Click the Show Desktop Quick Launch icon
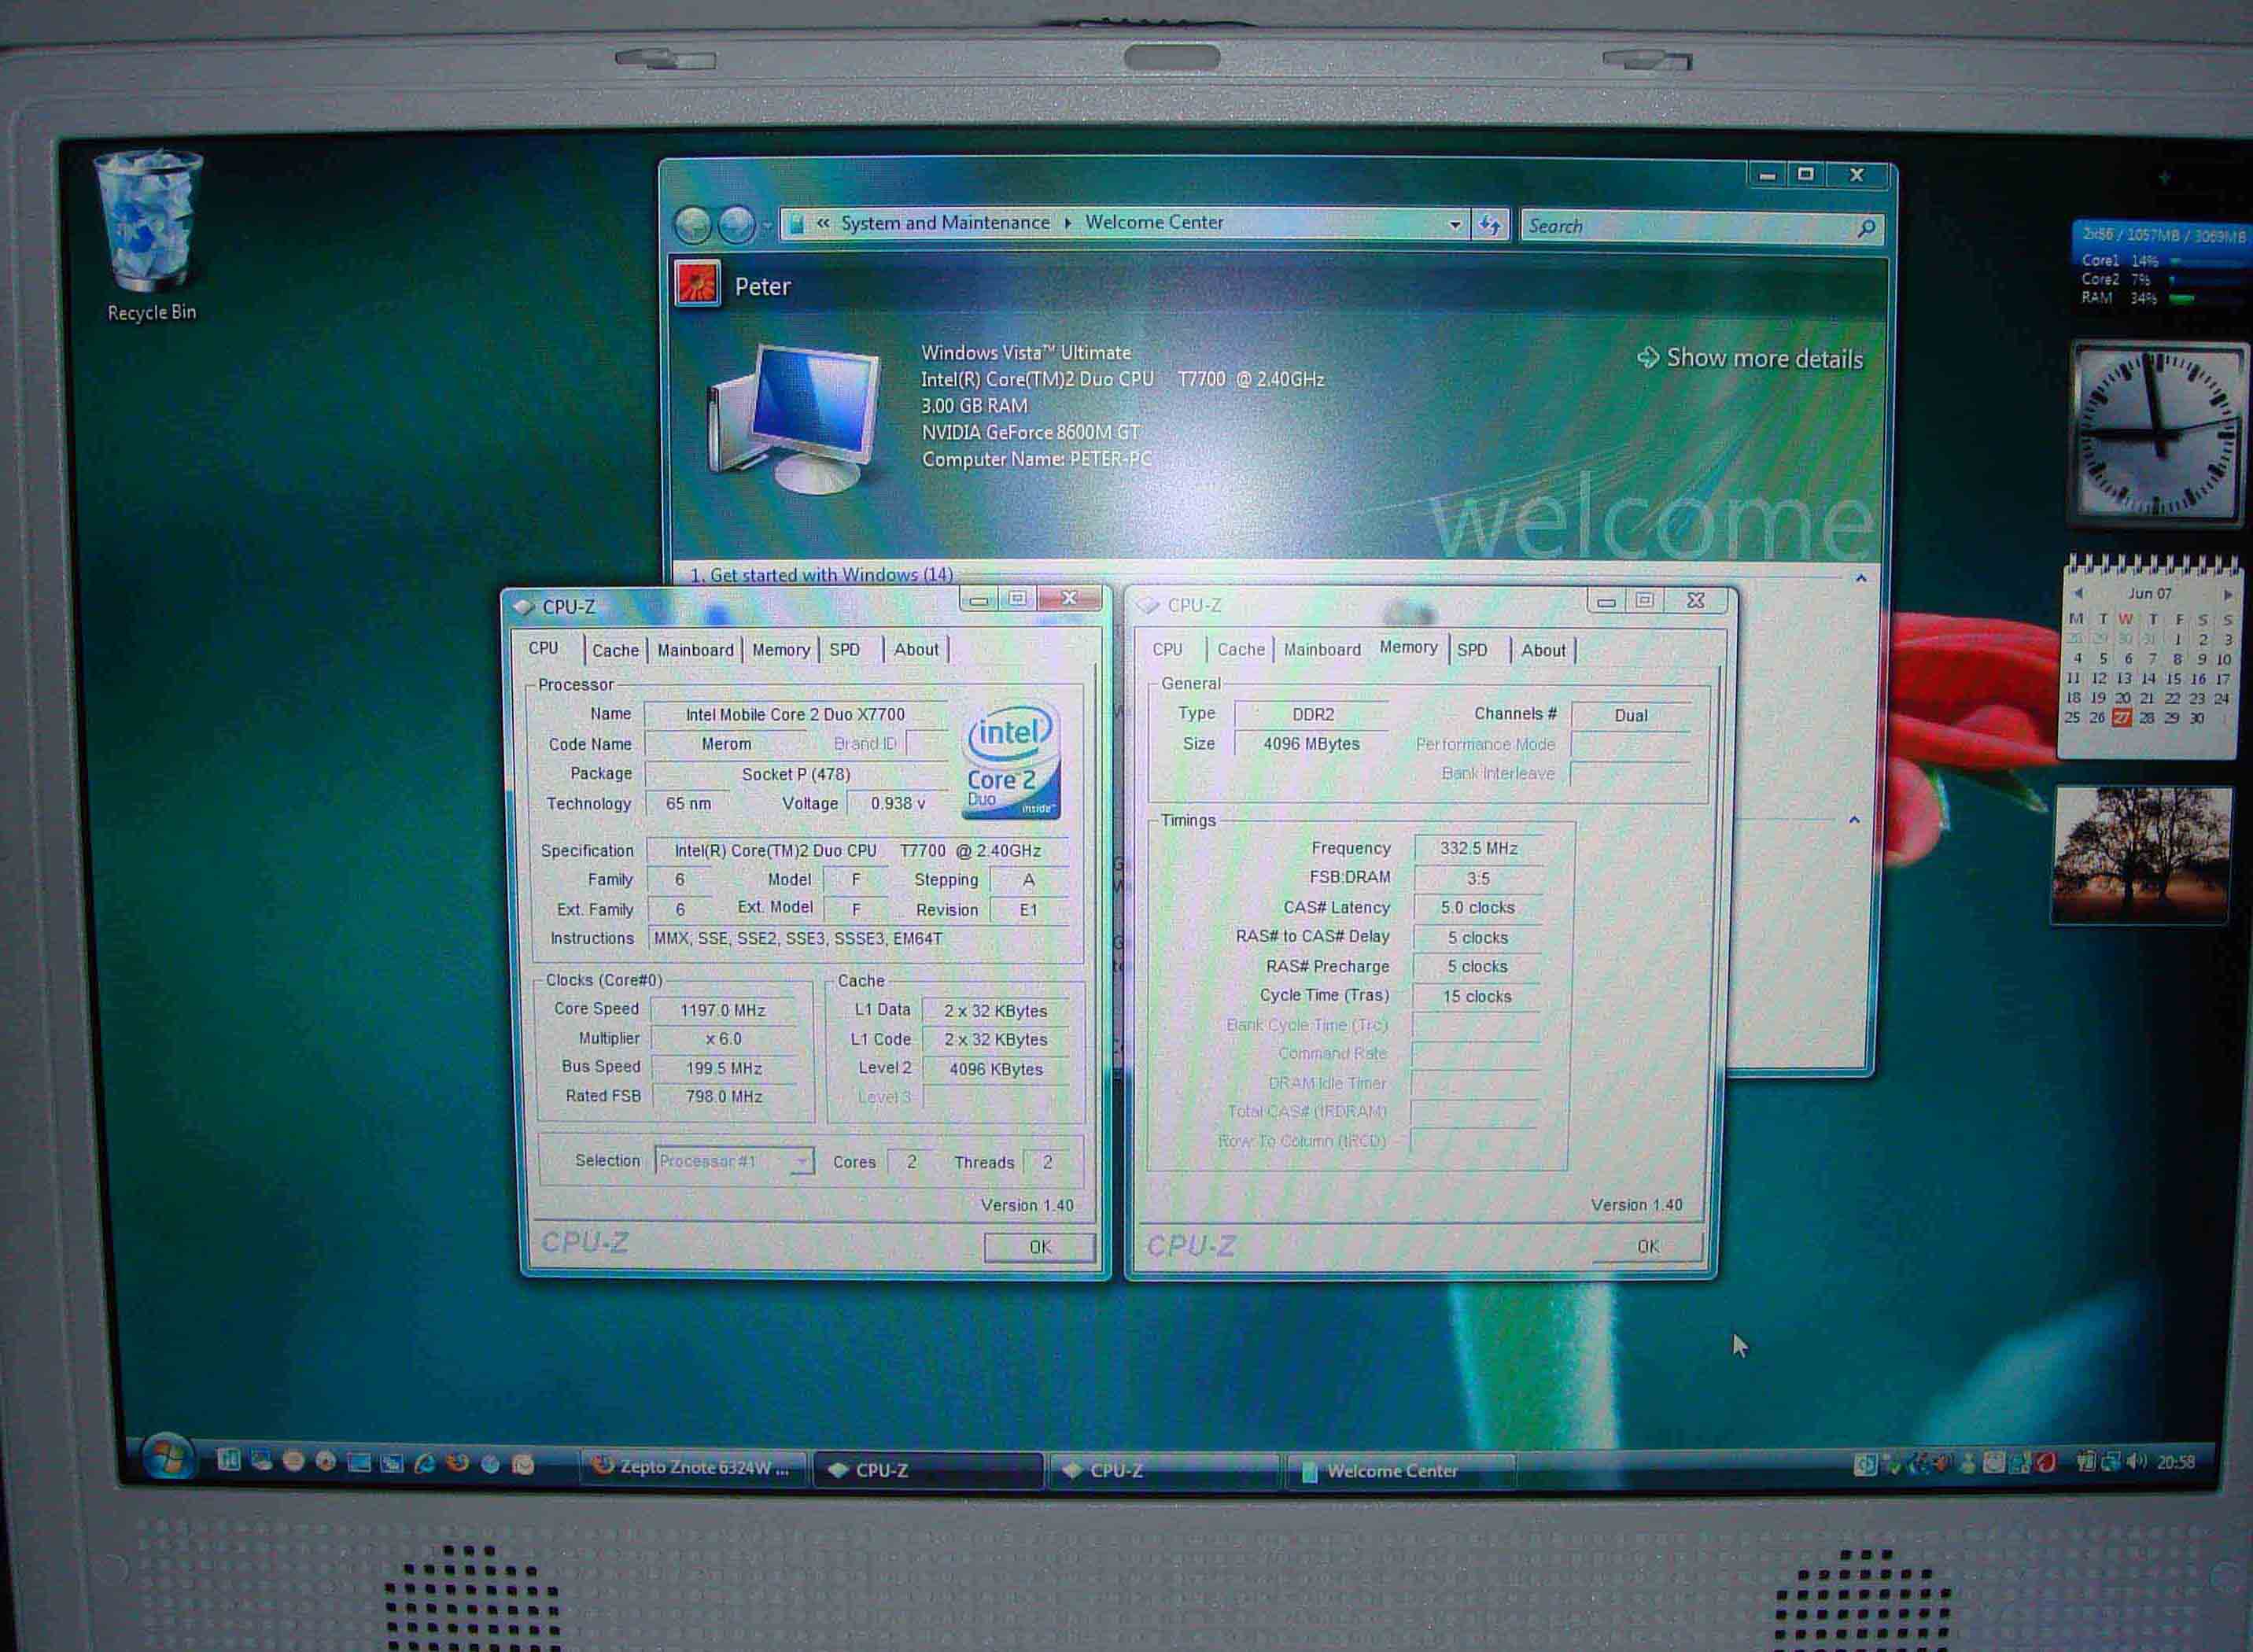This screenshot has width=2253, height=1652. [x=360, y=1463]
